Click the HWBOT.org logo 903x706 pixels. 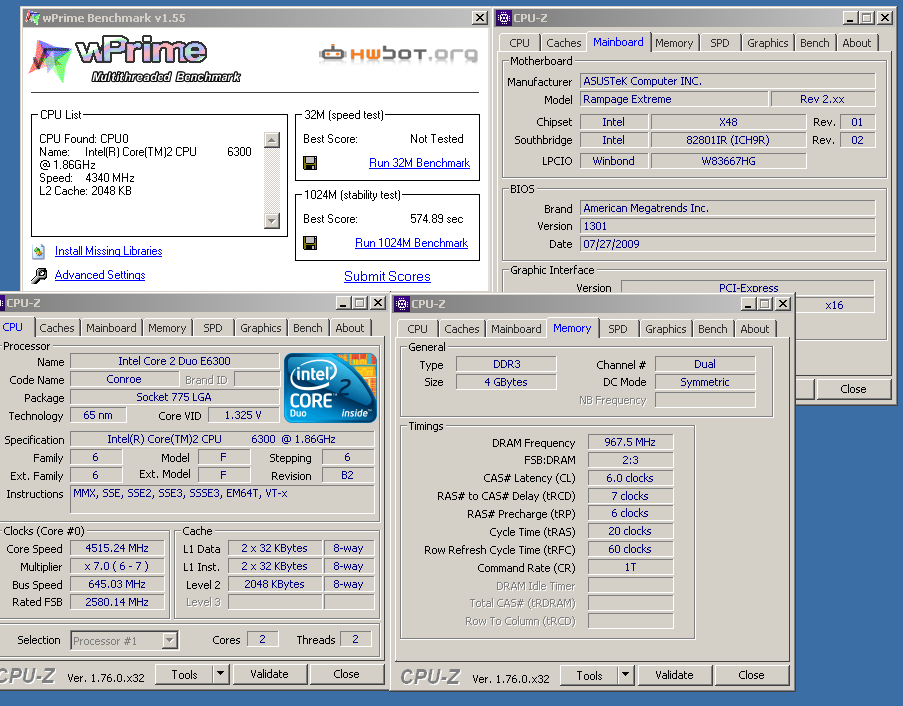[x=399, y=54]
